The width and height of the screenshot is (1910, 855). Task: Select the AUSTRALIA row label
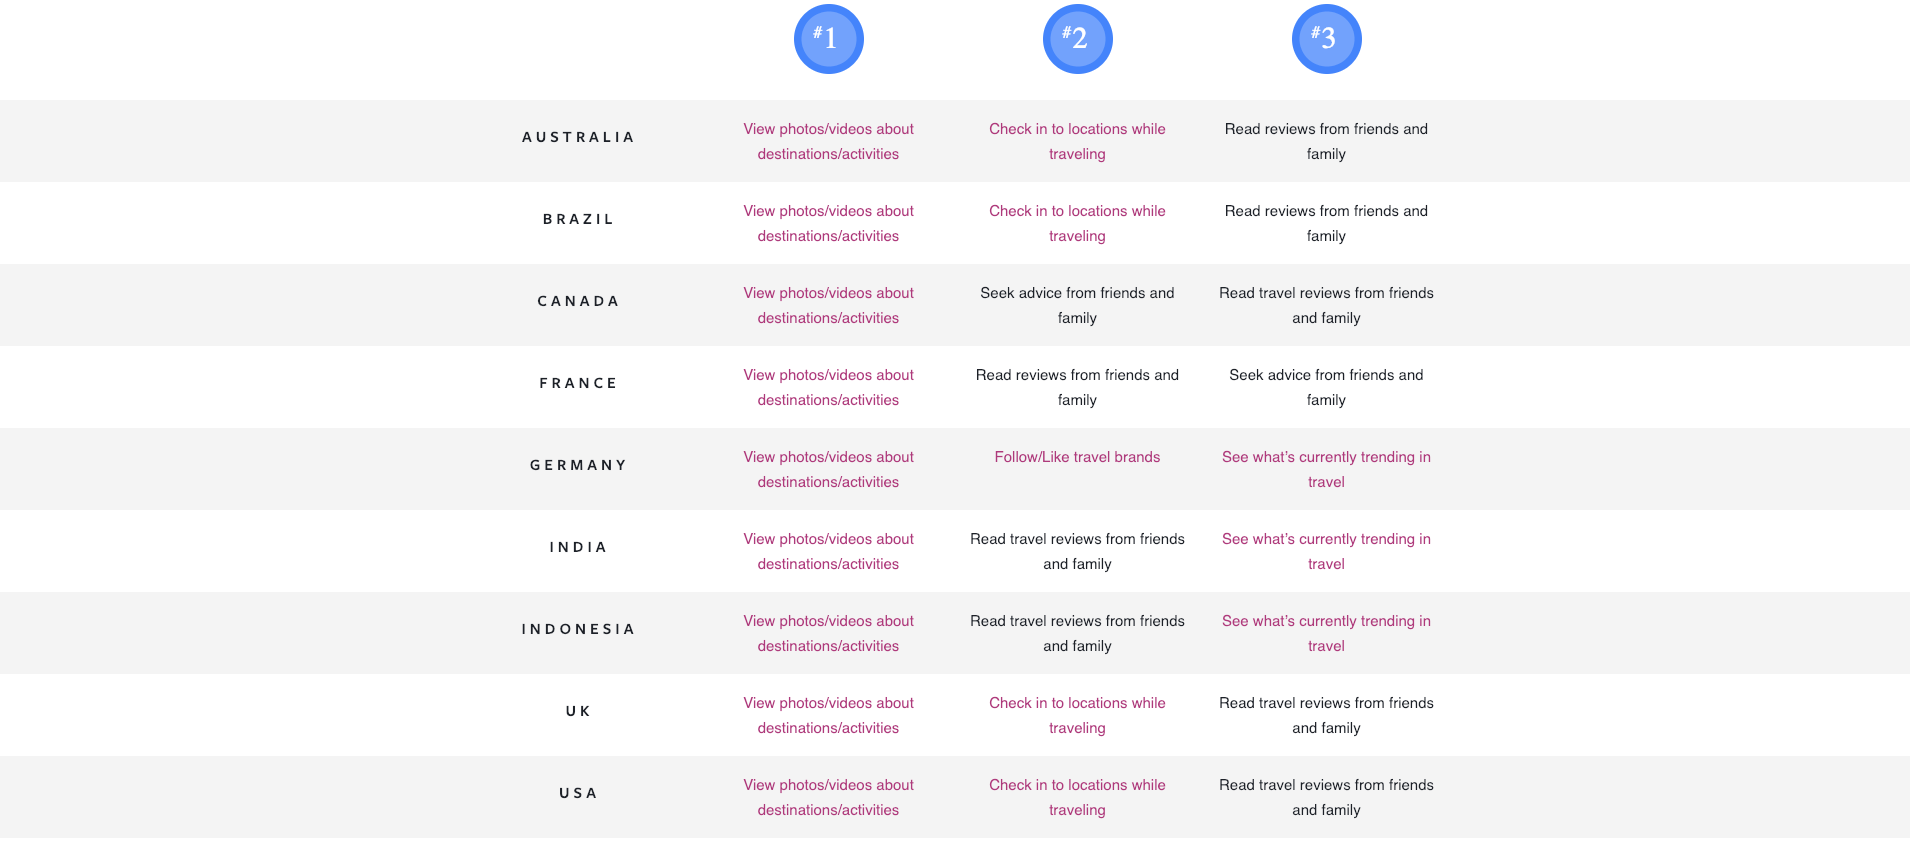(x=578, y=137)
